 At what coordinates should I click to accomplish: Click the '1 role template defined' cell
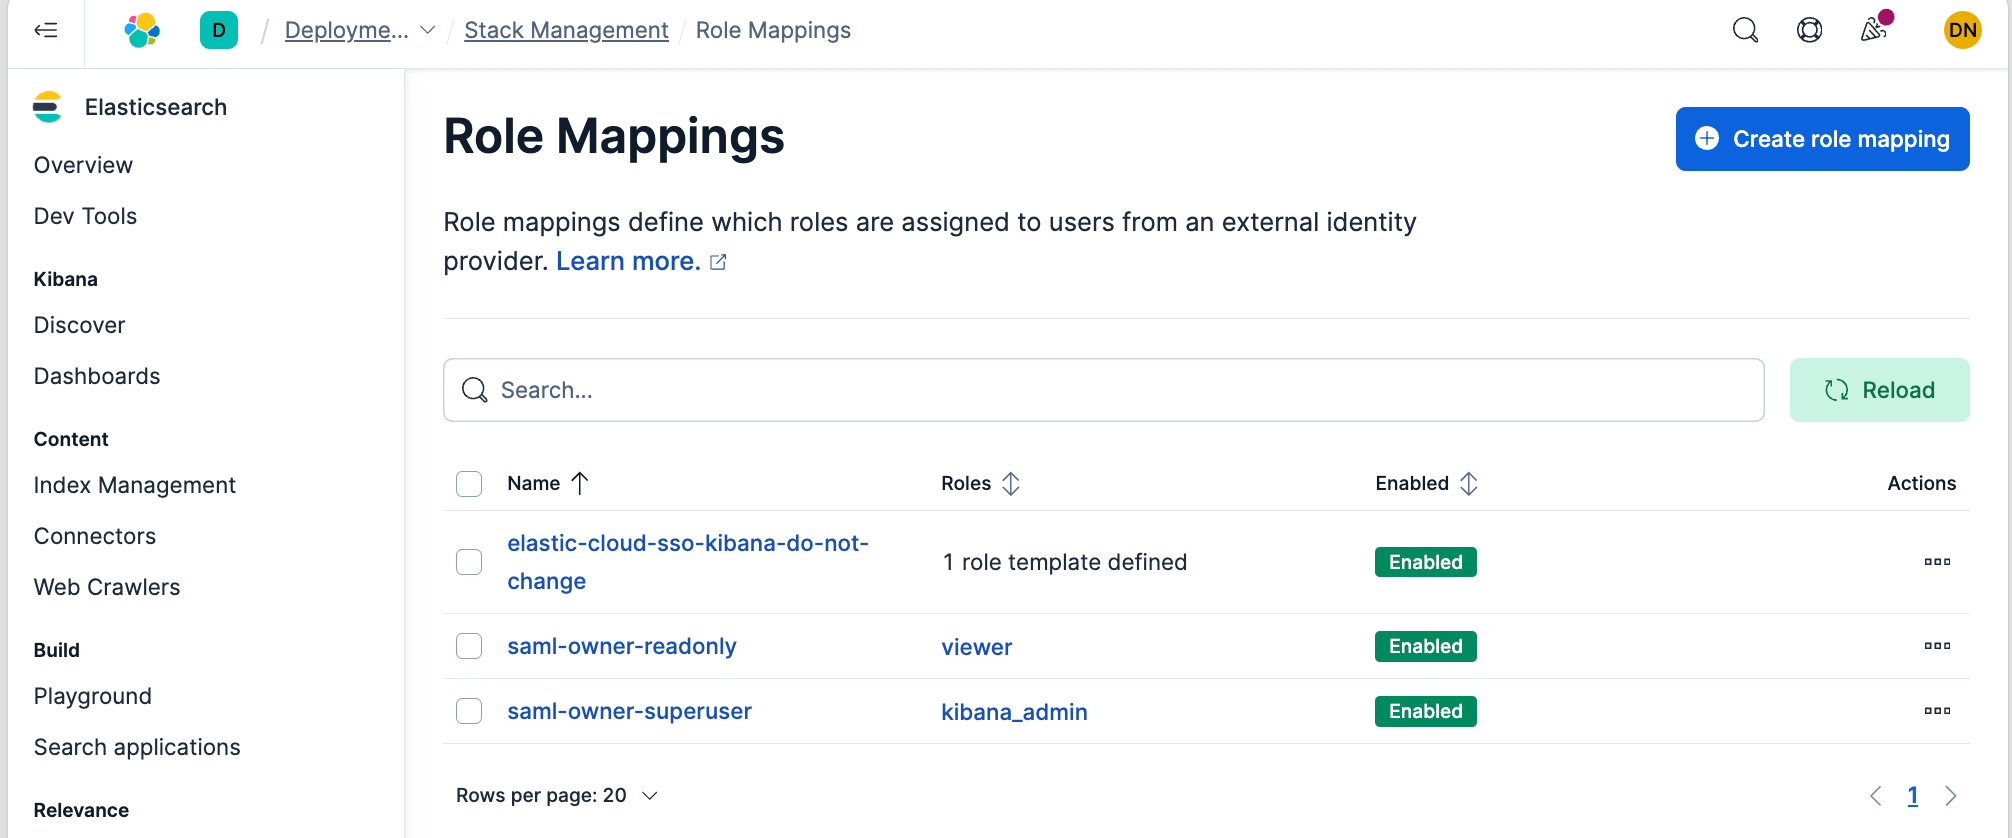coord(1065,562)
